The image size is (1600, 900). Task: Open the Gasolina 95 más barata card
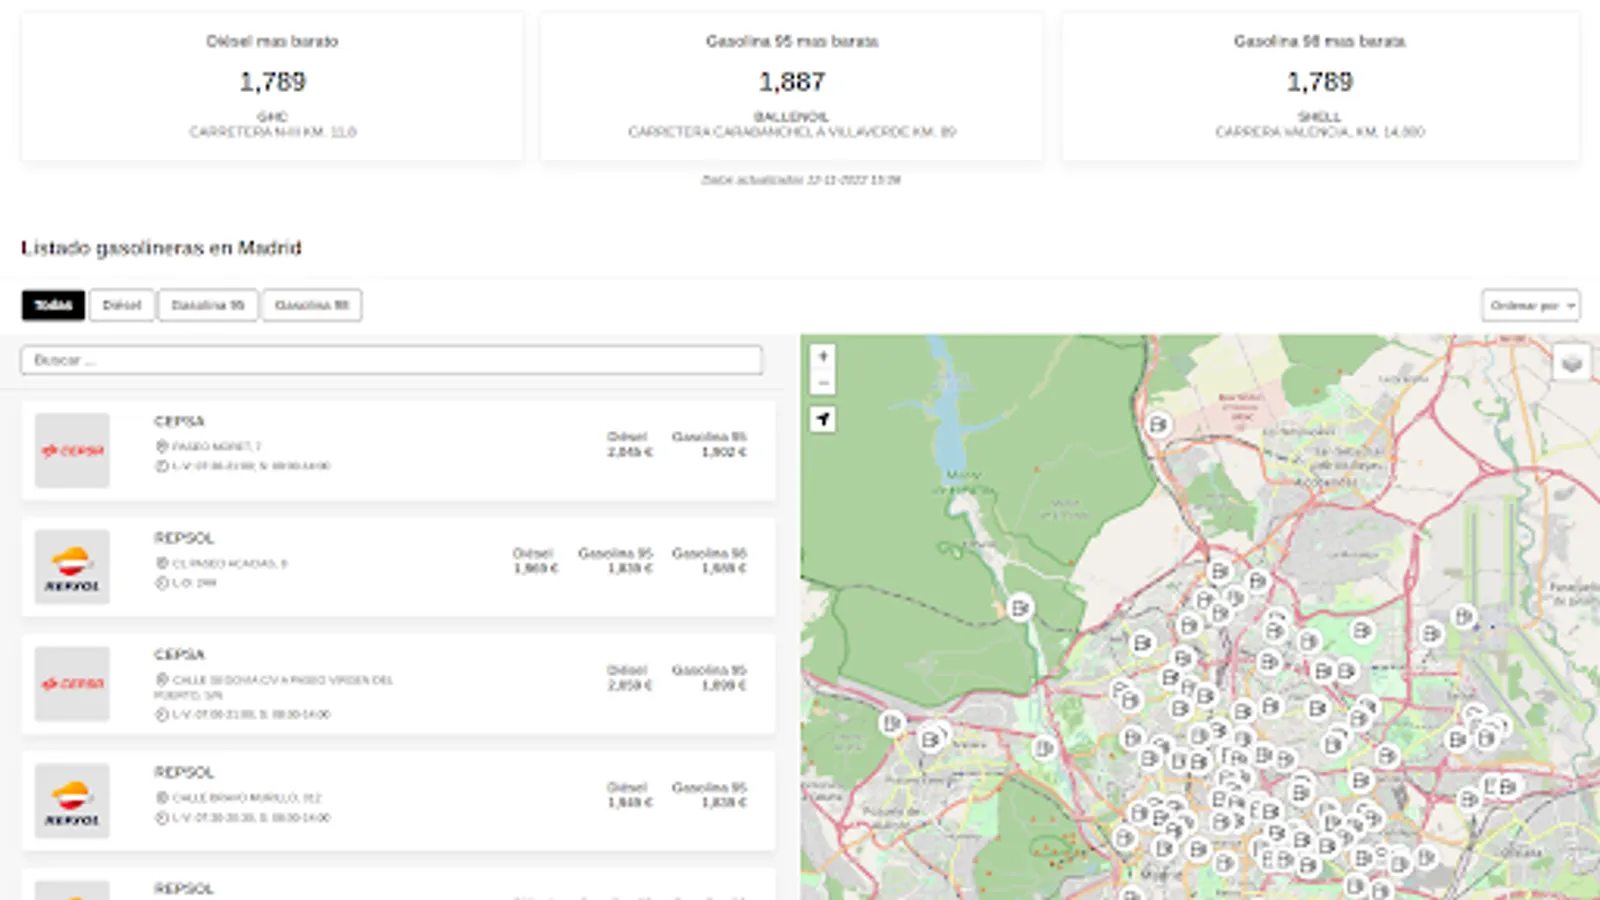tap(791, 86)
